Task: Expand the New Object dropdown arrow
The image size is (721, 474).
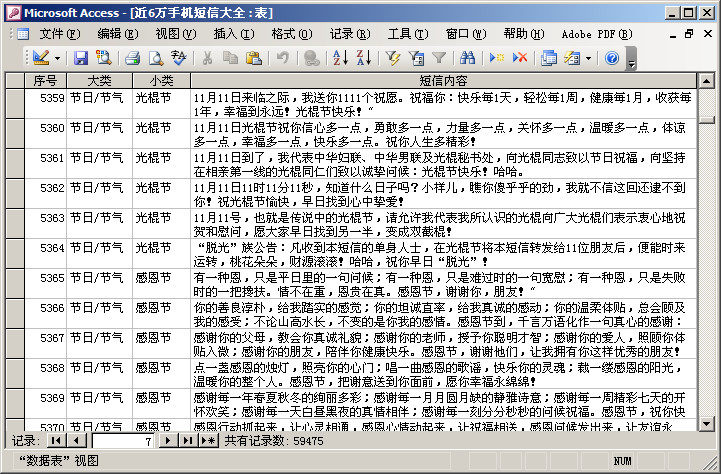Action: point(588,58)
